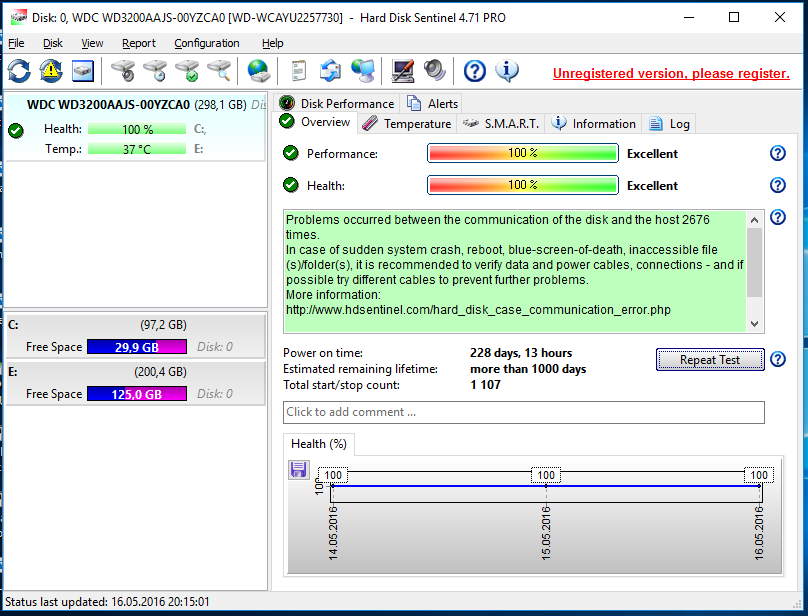Open the unregistered version registration link
This screenshot has width=808, height=616.
[671, 73]
